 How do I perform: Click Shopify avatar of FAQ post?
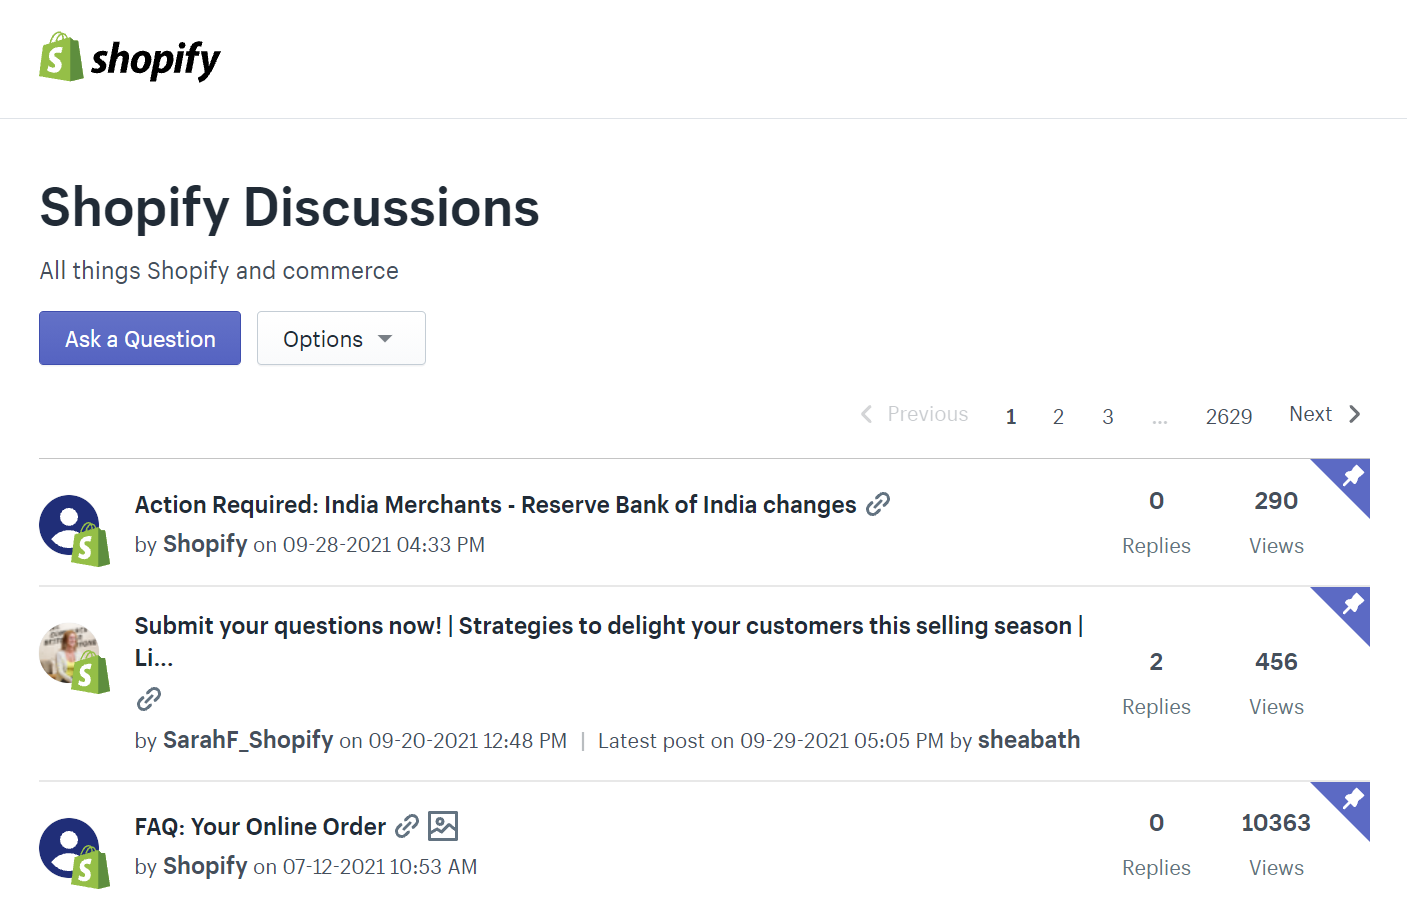[74, 853]
